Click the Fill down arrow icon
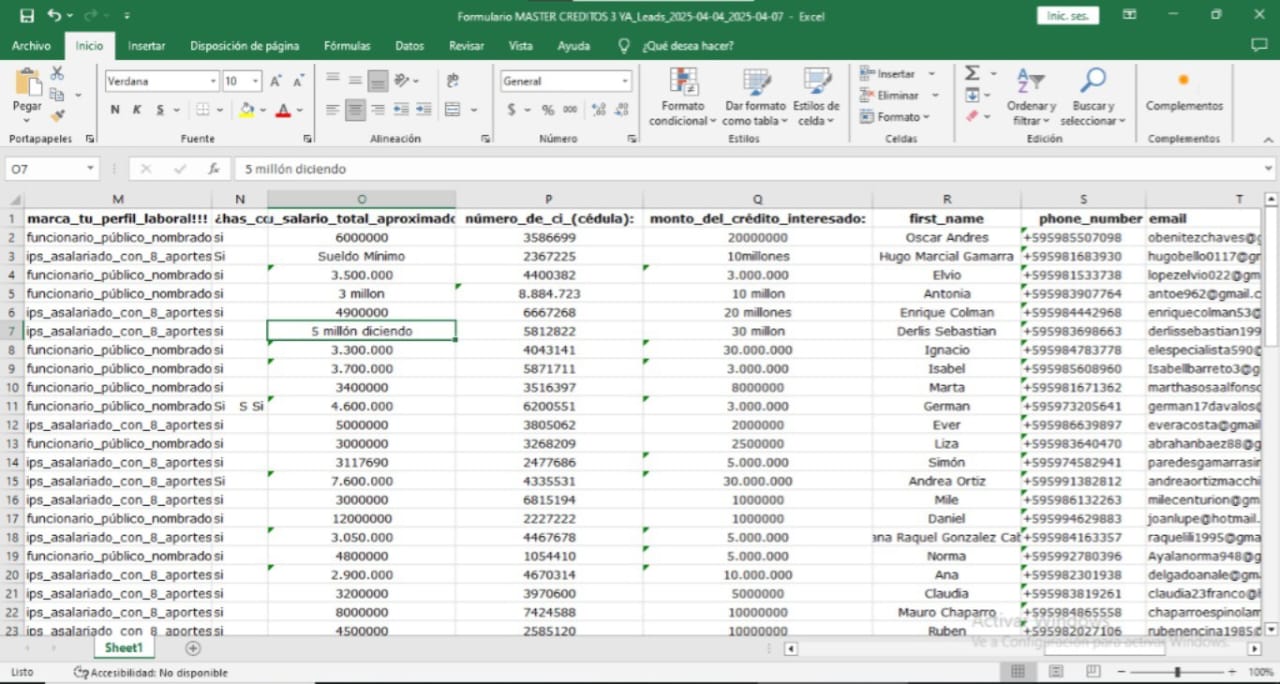The image size is (1280, 684). tap(972, 95)
